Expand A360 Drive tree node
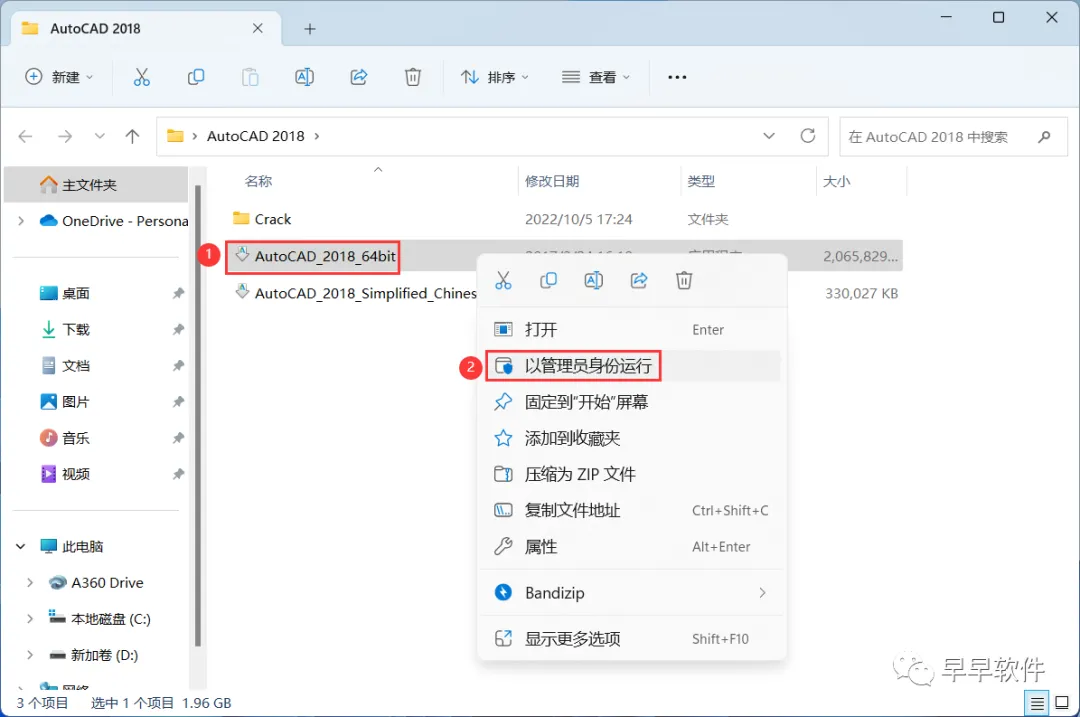 point(30,583)
